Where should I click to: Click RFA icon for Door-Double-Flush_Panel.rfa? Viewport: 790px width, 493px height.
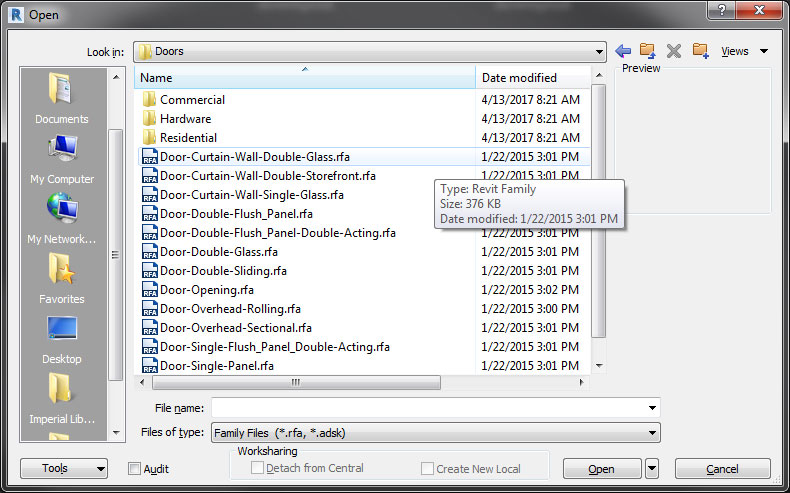[150, 214]
